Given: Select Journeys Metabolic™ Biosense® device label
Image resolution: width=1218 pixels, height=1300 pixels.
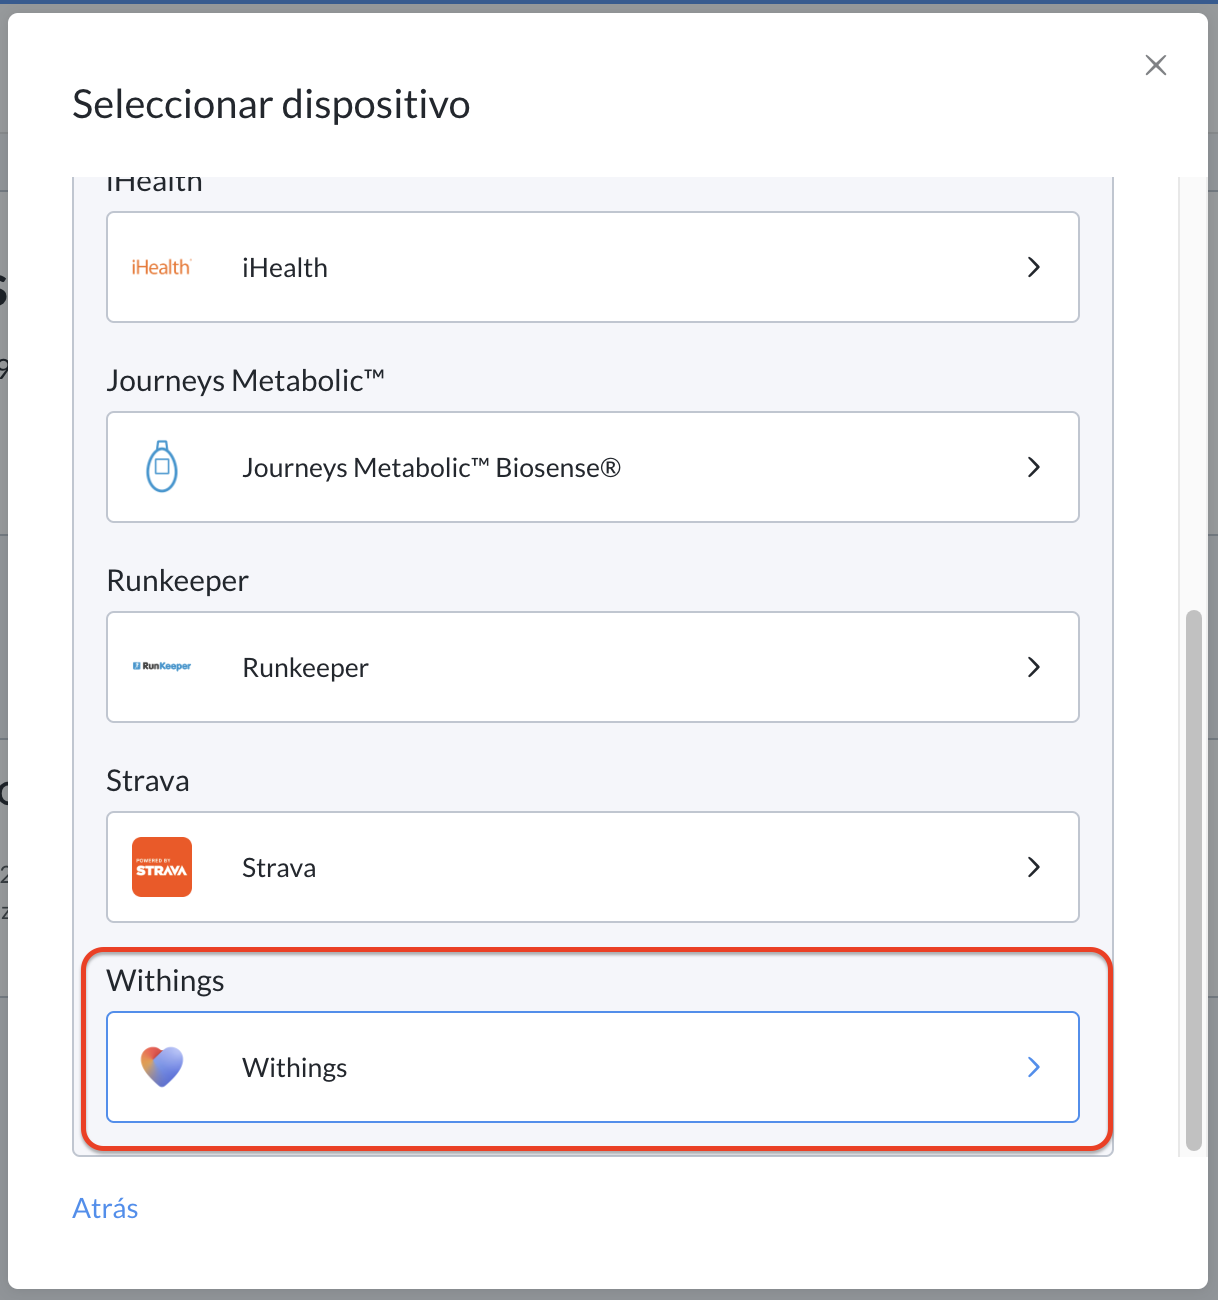Looking at the screenshot, I should (x=431, y=468).
